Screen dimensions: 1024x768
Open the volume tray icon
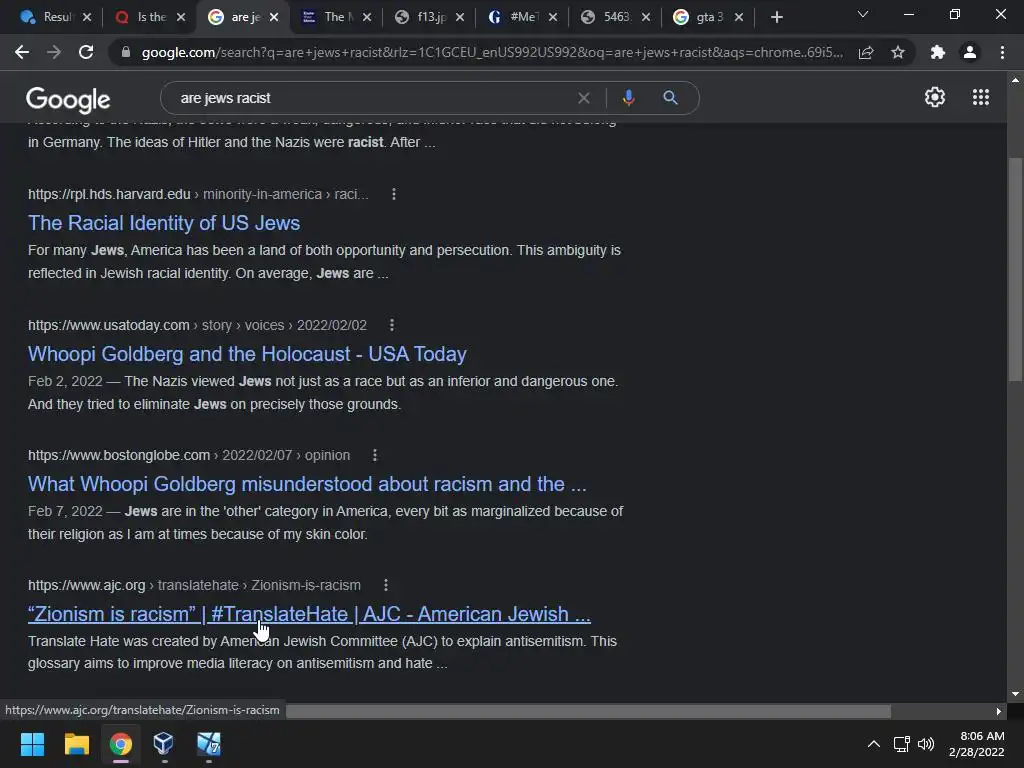click(926, 744)
